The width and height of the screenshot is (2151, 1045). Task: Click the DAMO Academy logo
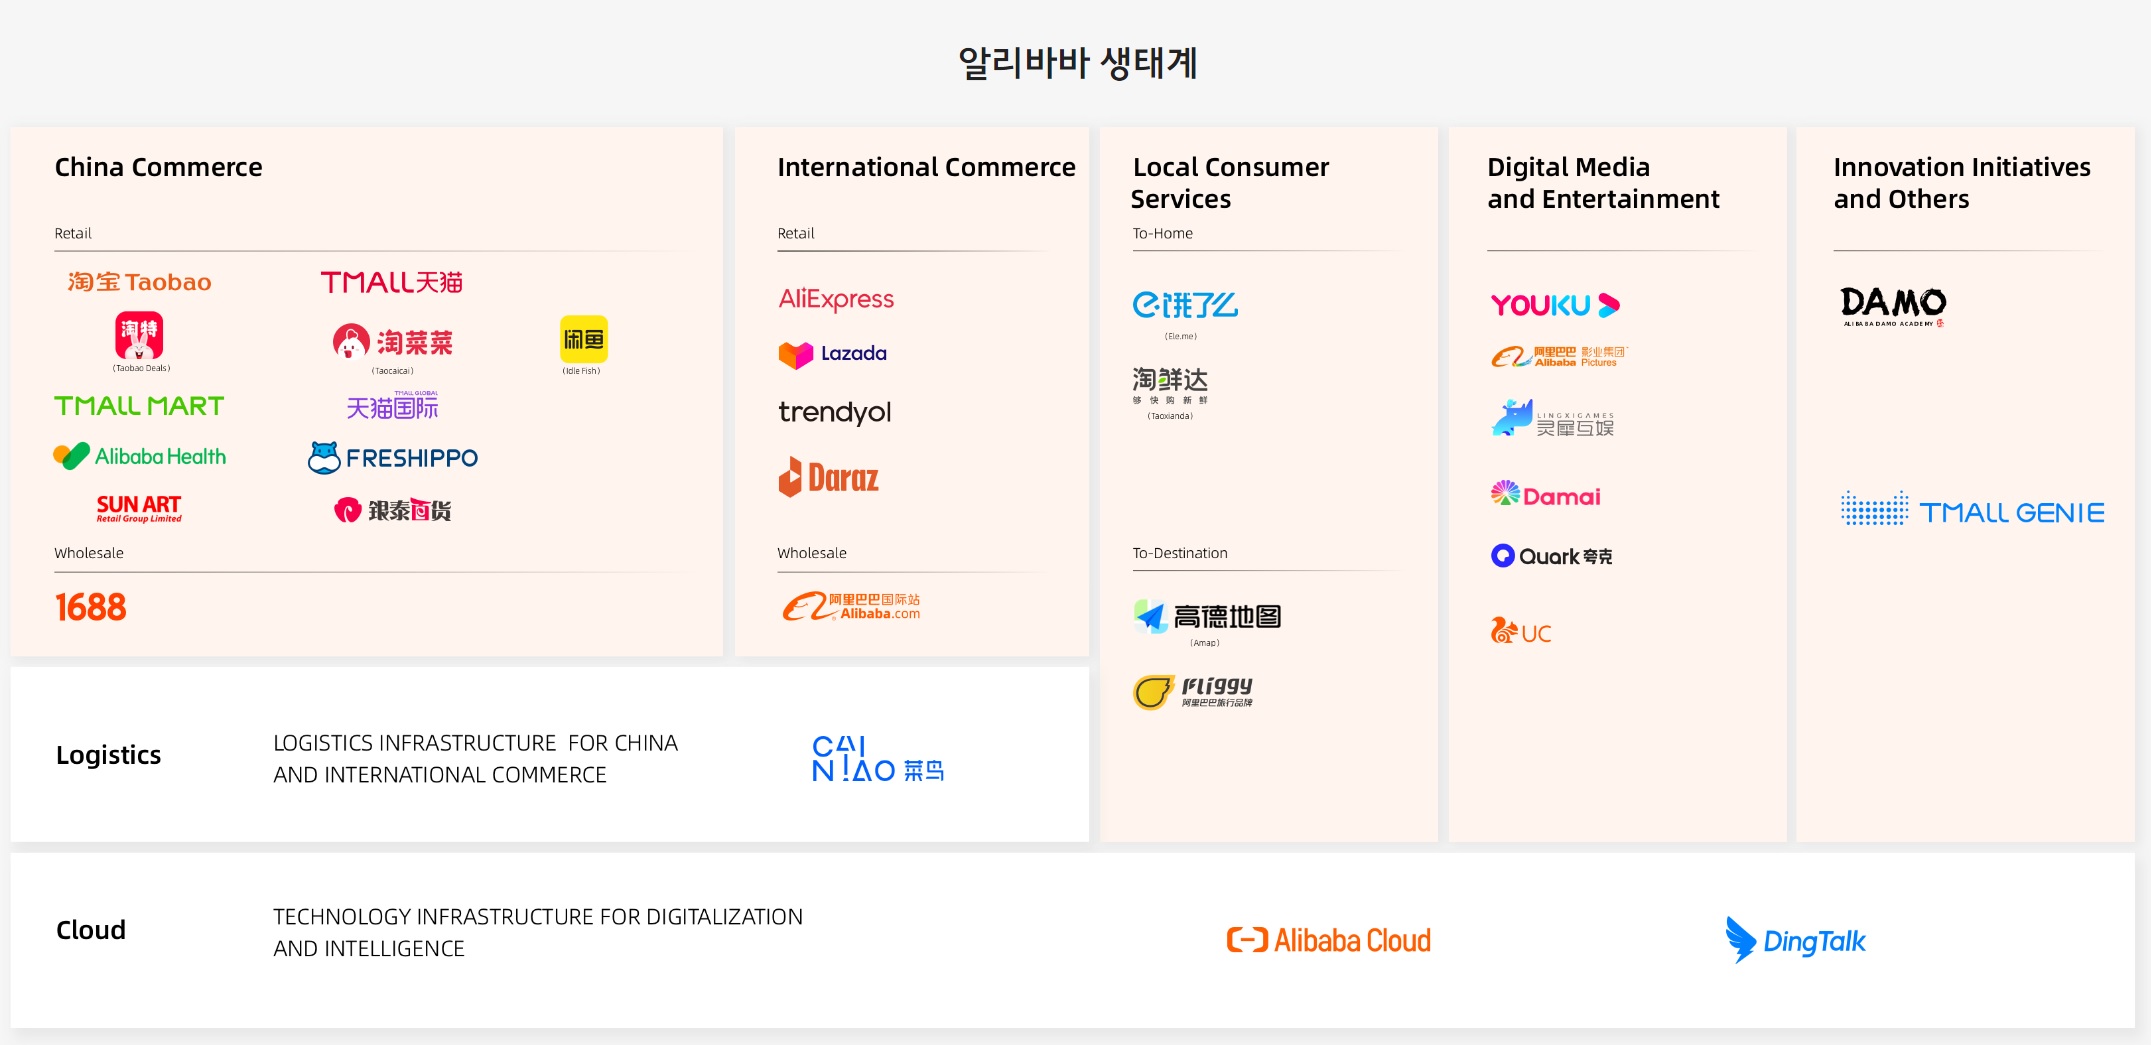click(1892, 306)
